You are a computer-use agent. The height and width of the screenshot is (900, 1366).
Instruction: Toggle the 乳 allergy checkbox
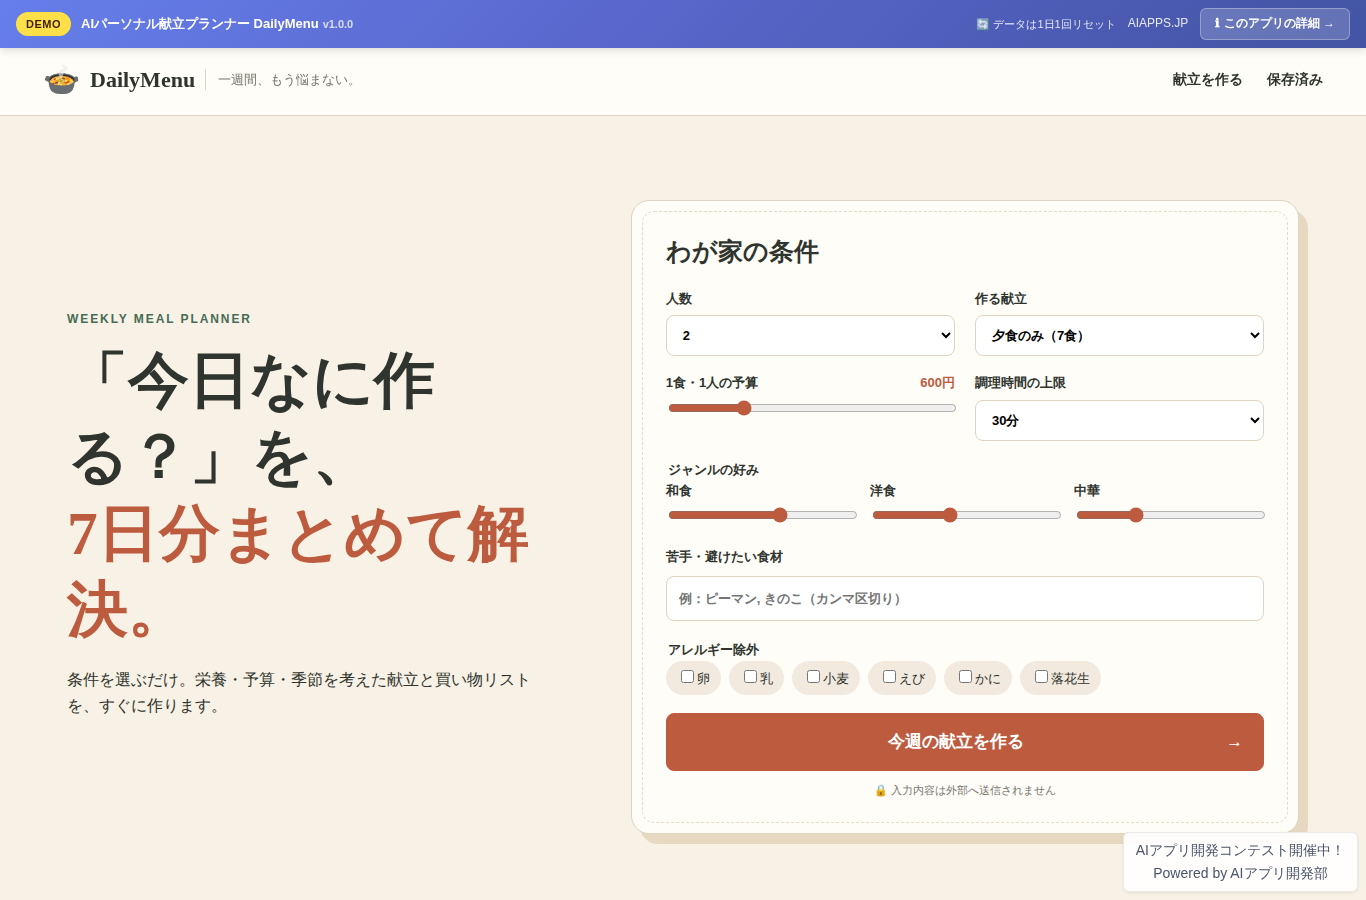point(750,677)
